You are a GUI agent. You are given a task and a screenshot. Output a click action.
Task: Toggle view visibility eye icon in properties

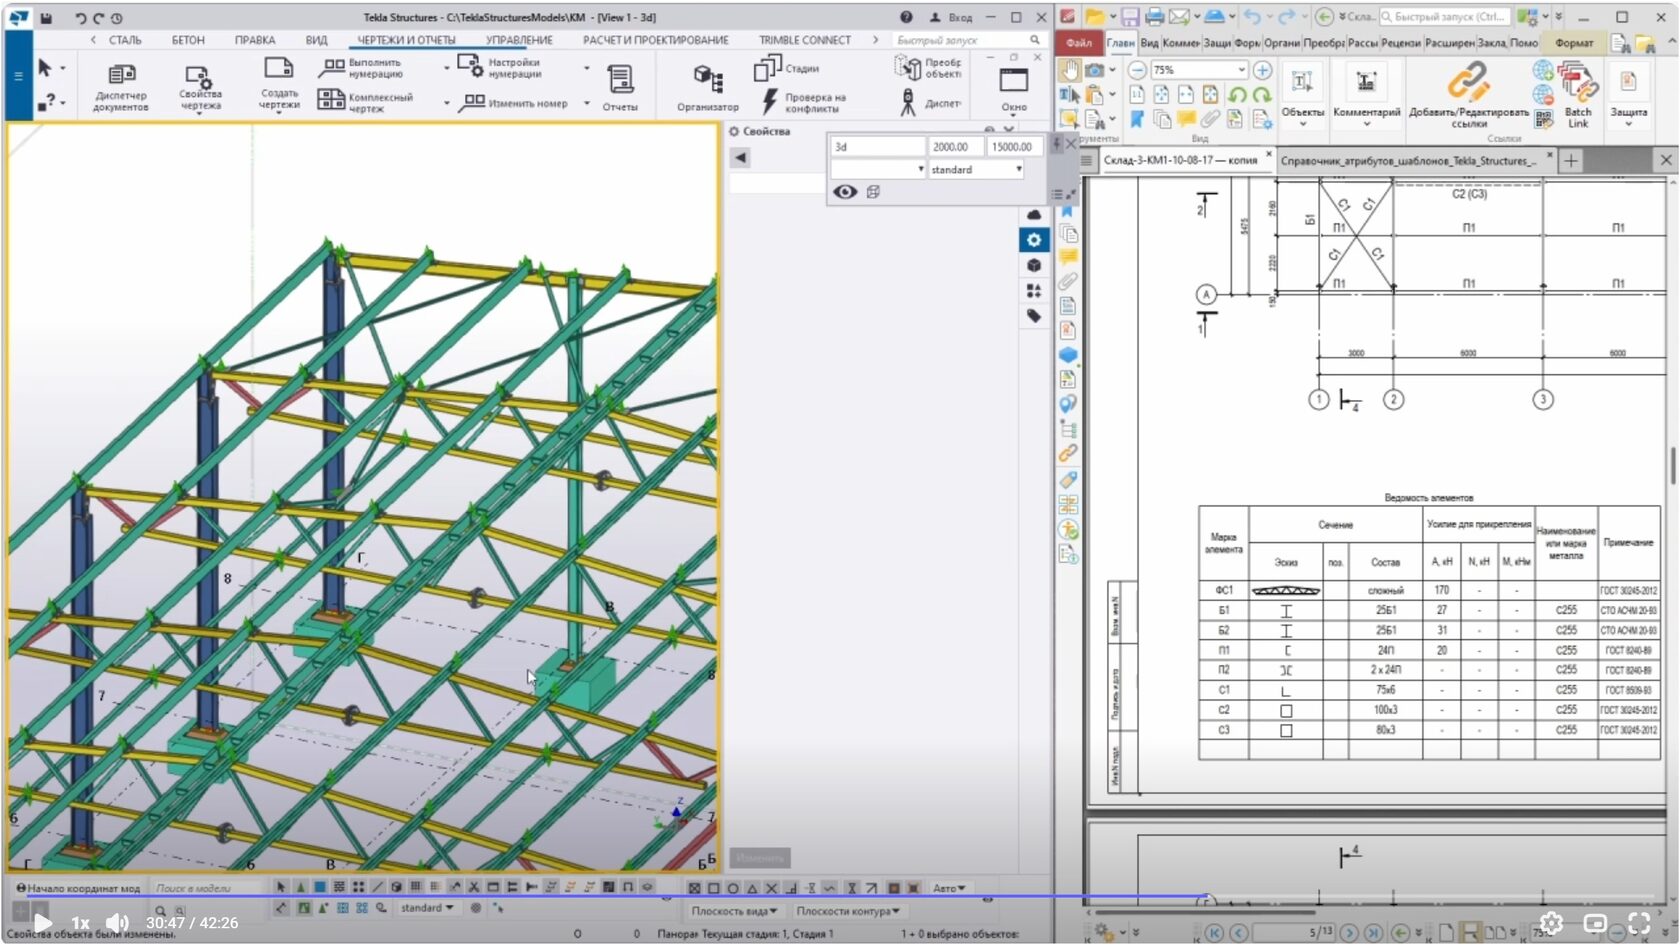(845, 192)
